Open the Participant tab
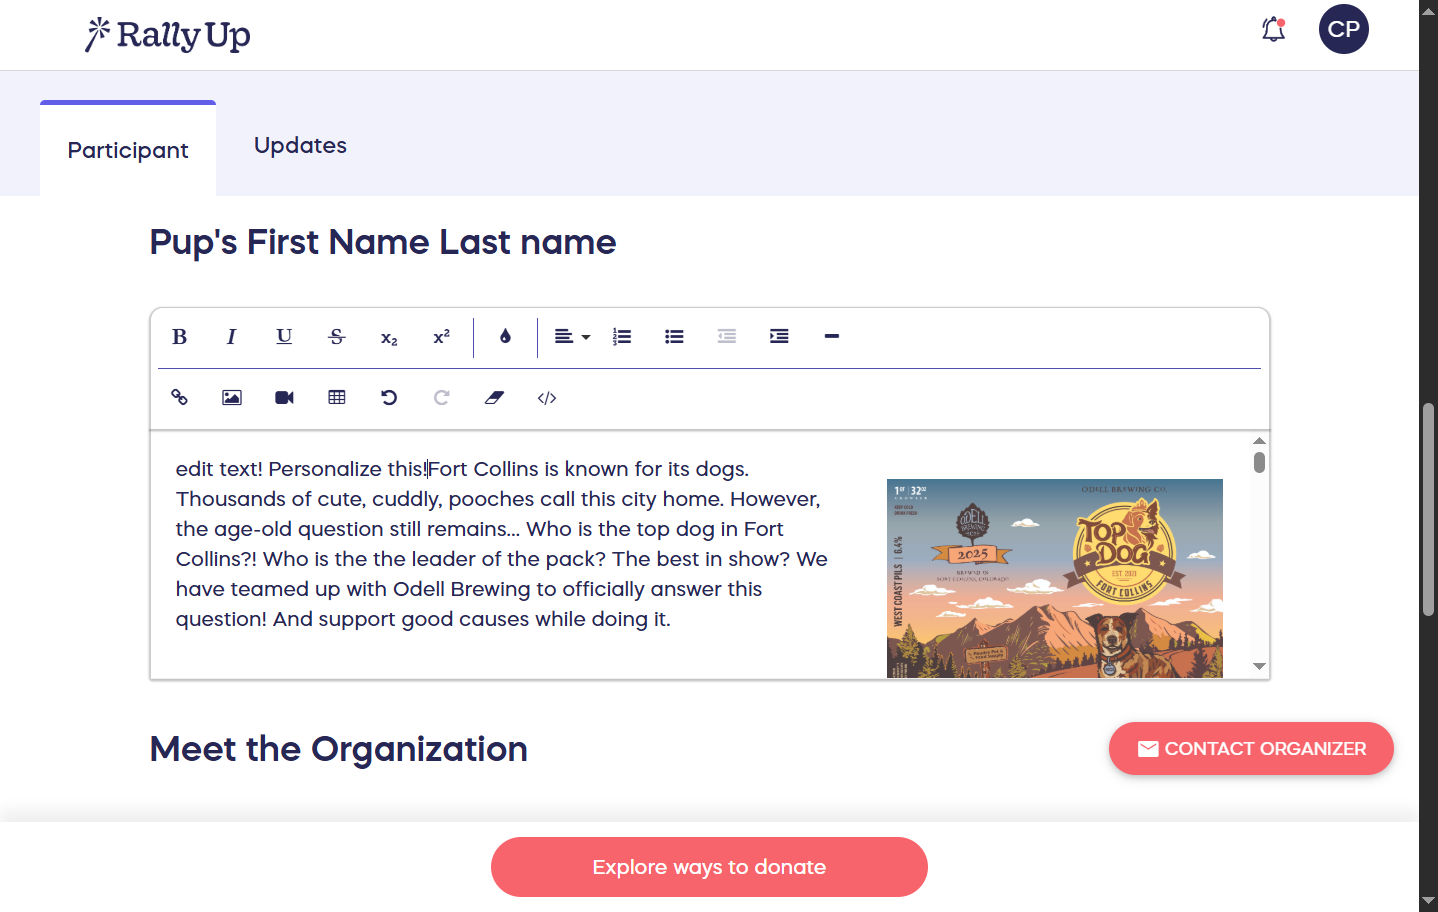Screen dimensions: 1438x912 pyautogui.click(x=128, y=150)
